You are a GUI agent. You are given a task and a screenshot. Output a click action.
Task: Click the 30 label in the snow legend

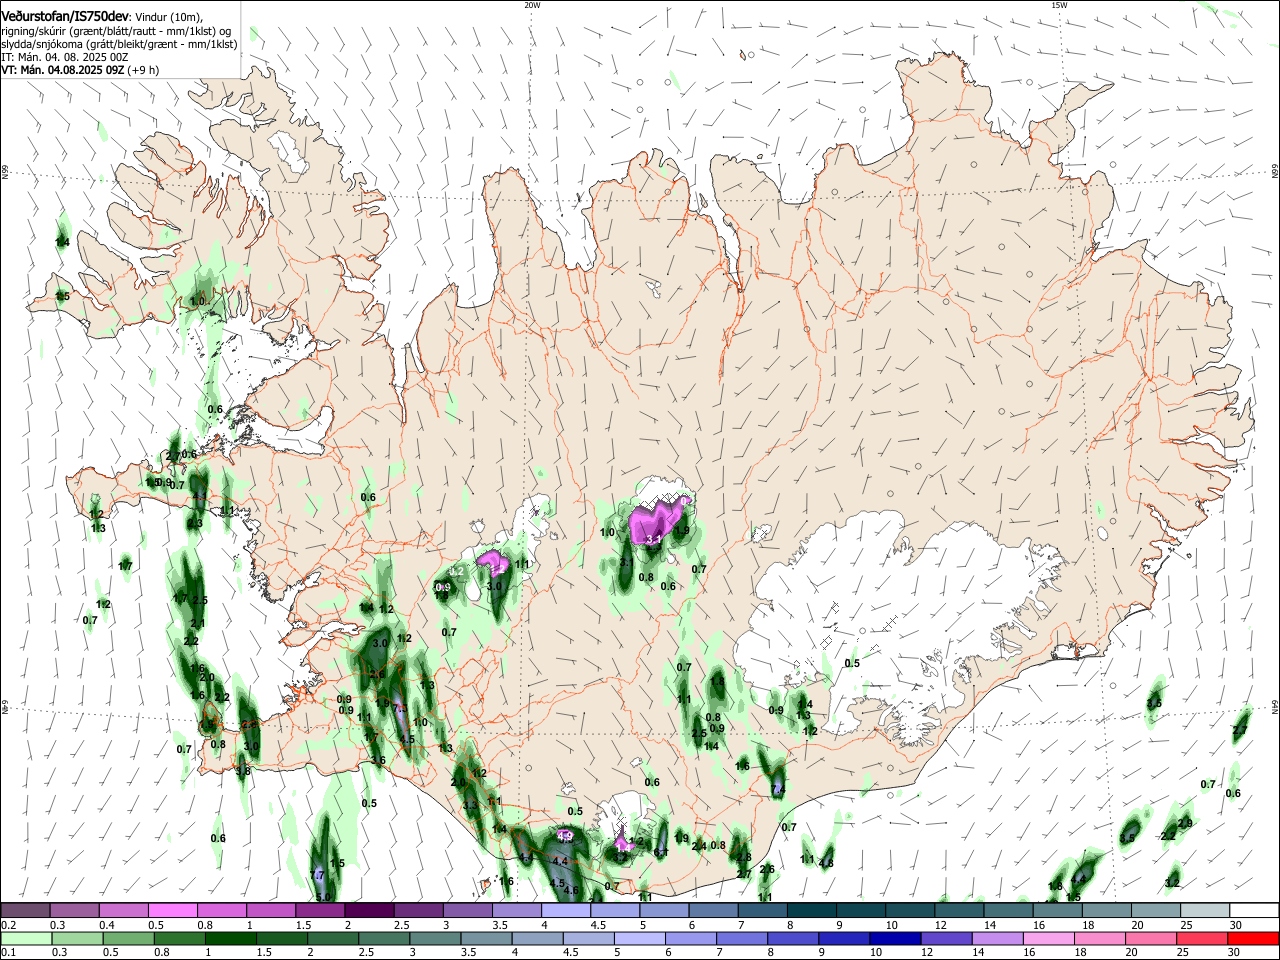[1236, 924]
